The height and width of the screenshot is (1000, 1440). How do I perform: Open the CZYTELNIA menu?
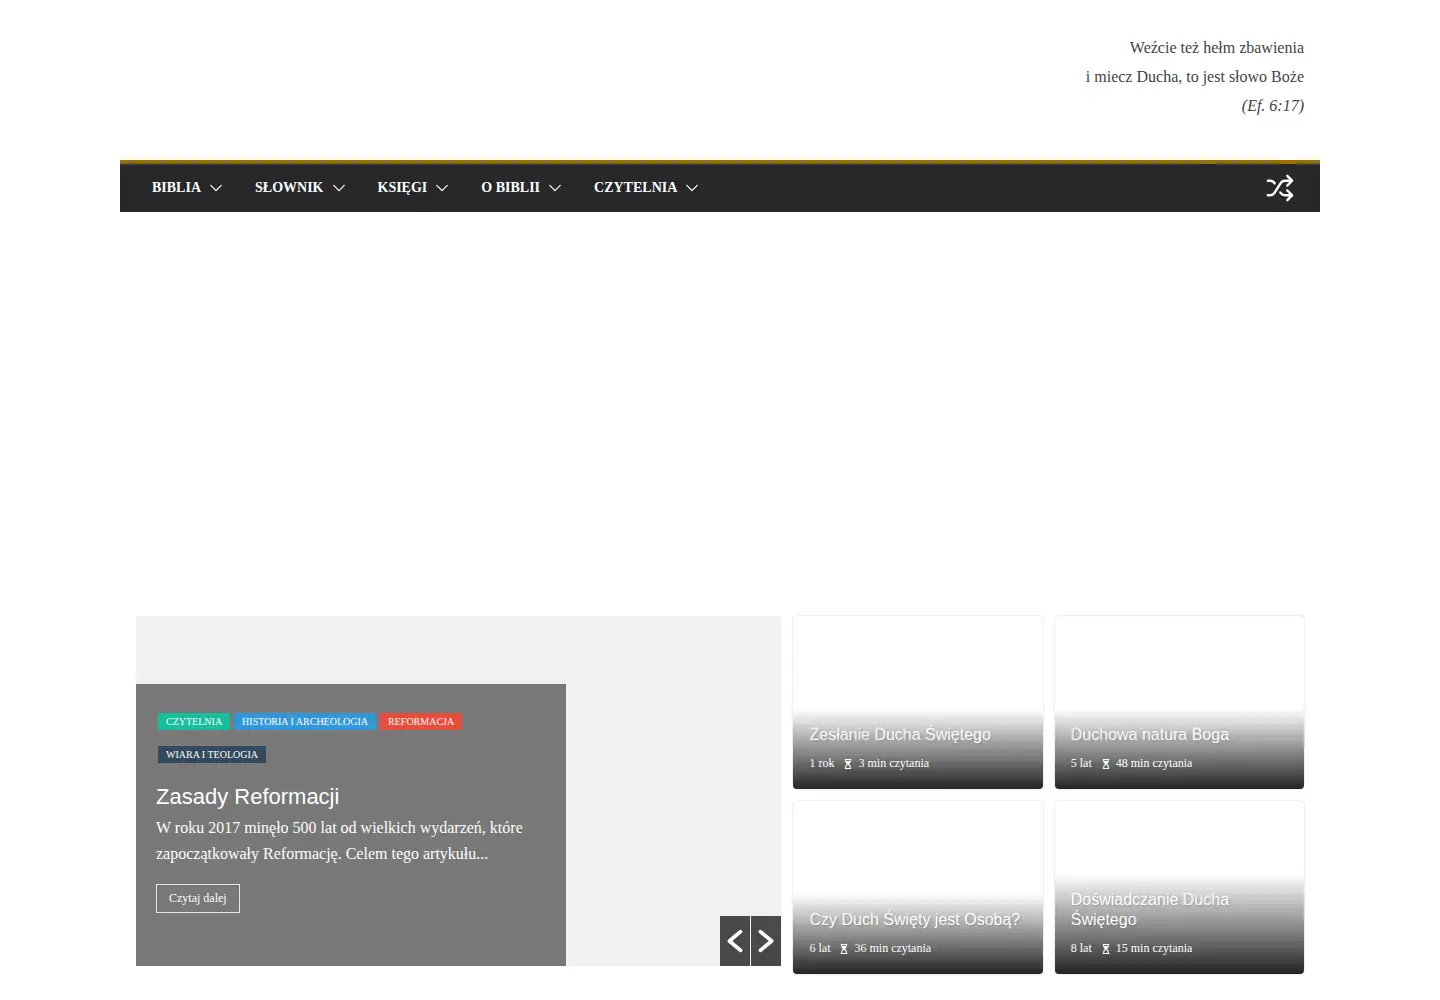point(635,187)
